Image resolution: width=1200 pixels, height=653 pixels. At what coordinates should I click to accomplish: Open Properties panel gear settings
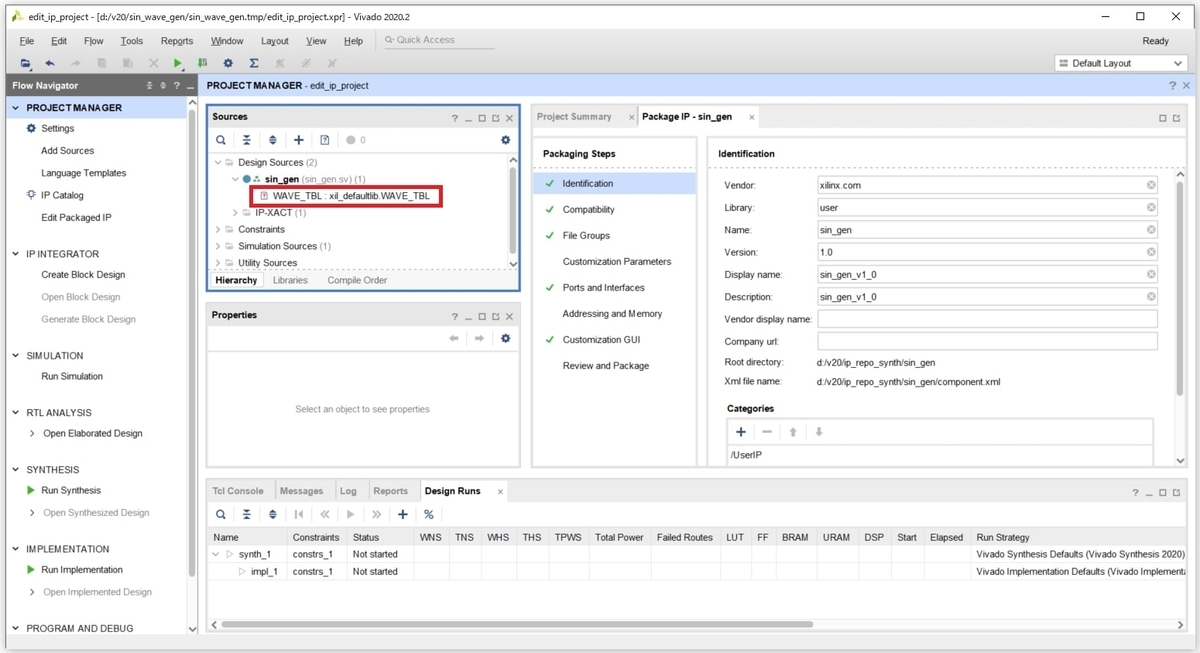pyautogui.click(x=505, y=339)
